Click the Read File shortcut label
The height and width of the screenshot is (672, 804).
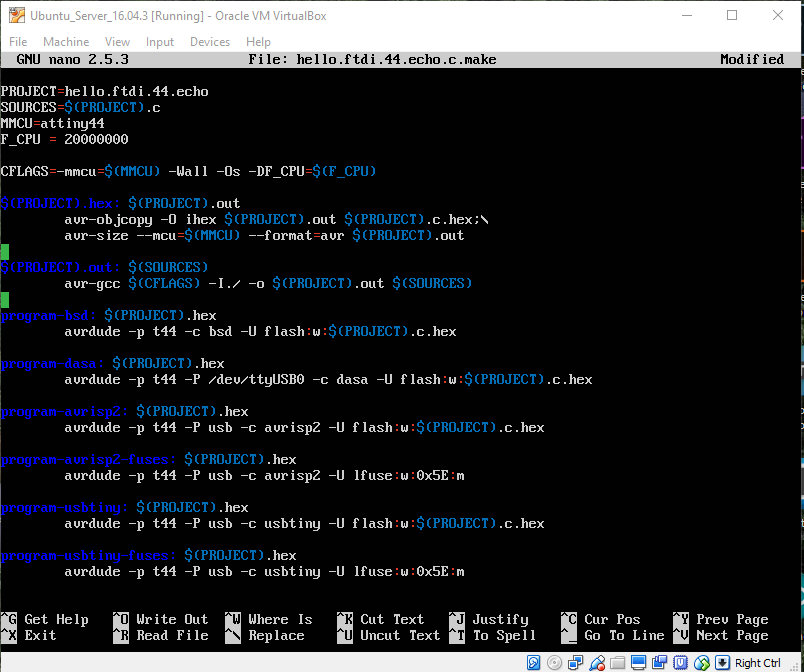[172, 635]
